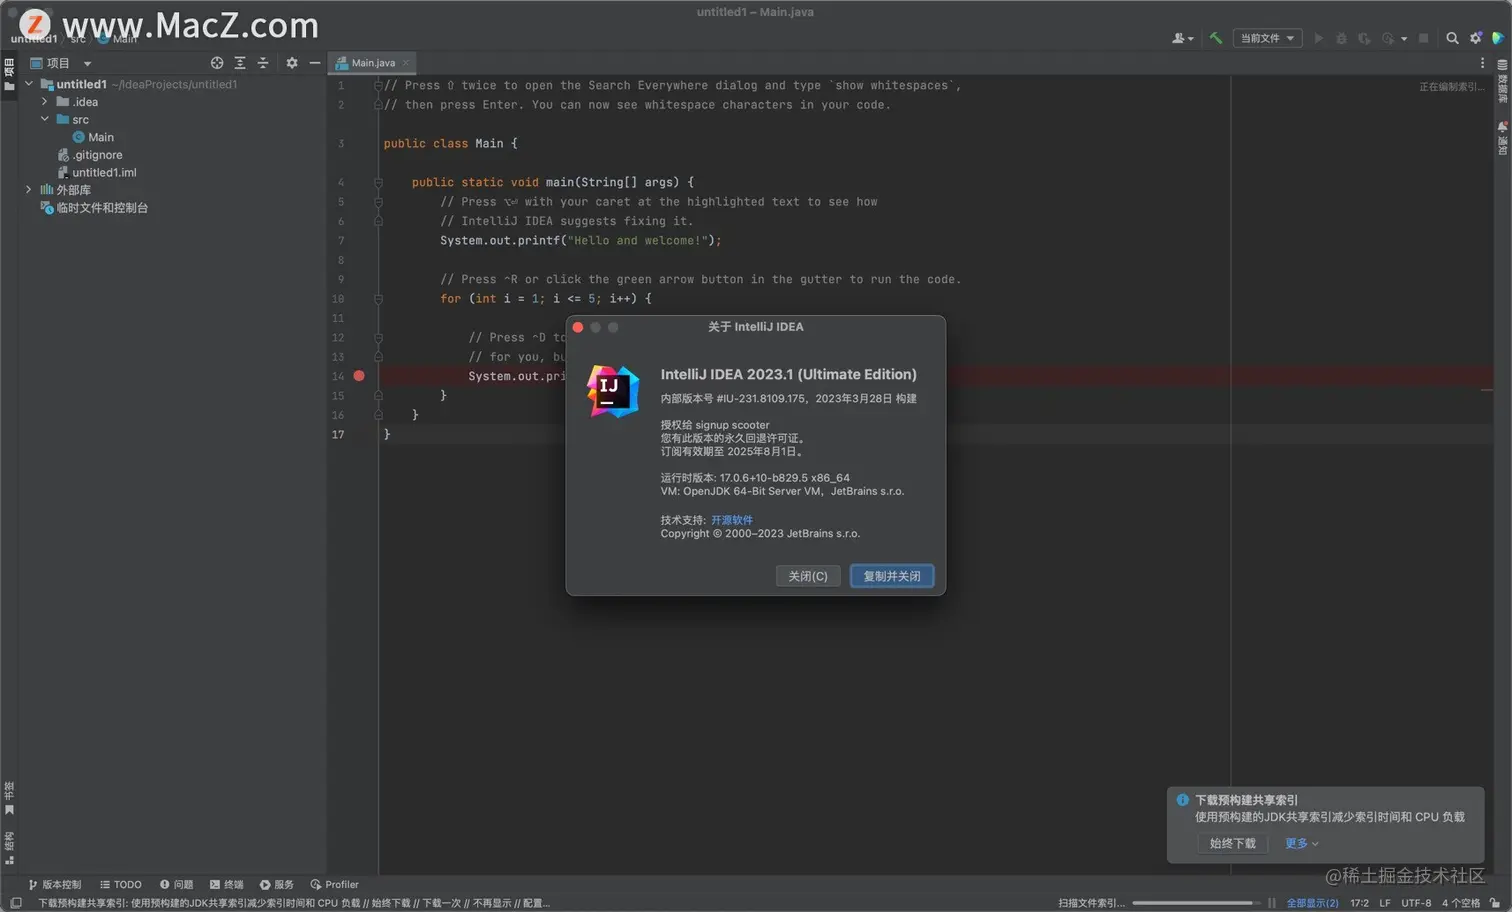Collapse the src folder node
Screen dimensions: 1512x912
44,119
